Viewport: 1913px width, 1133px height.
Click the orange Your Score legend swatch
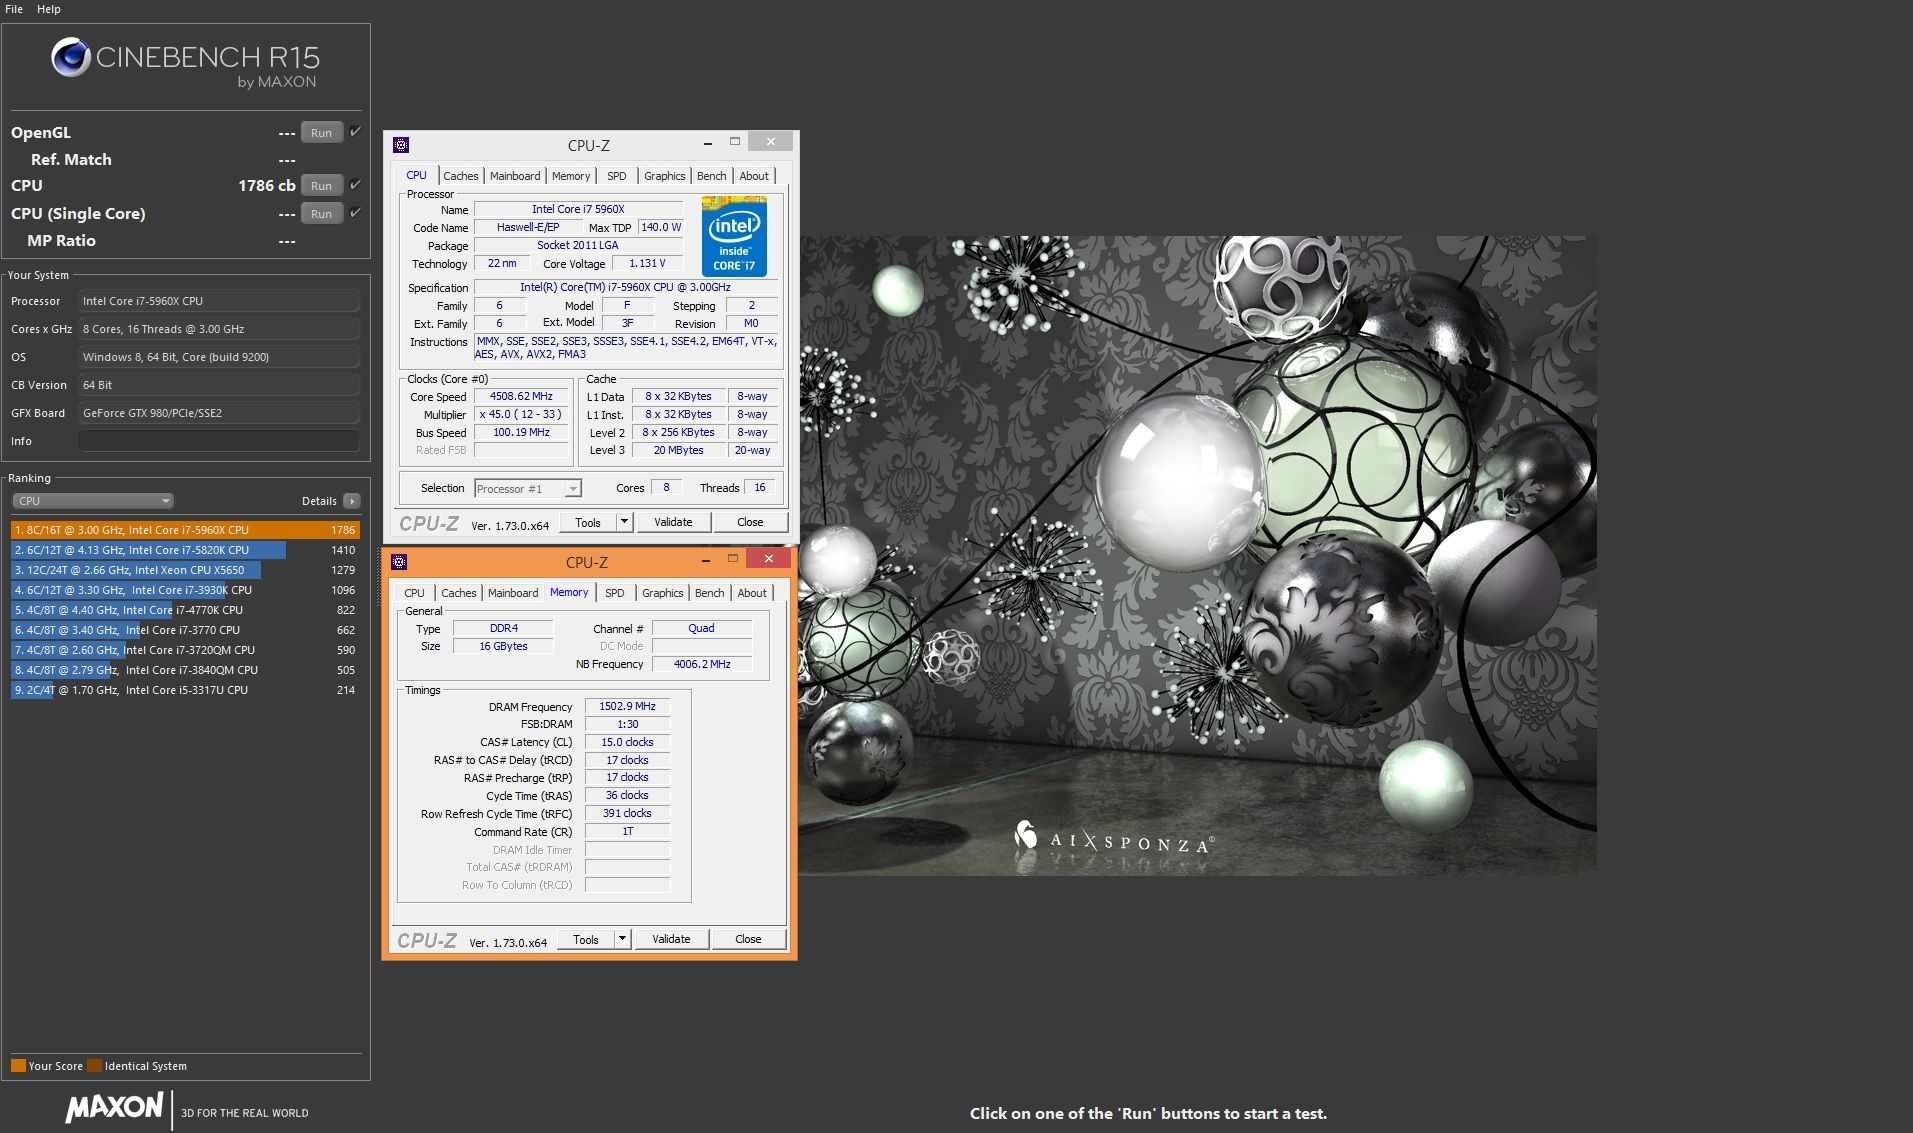[18, 1065]
